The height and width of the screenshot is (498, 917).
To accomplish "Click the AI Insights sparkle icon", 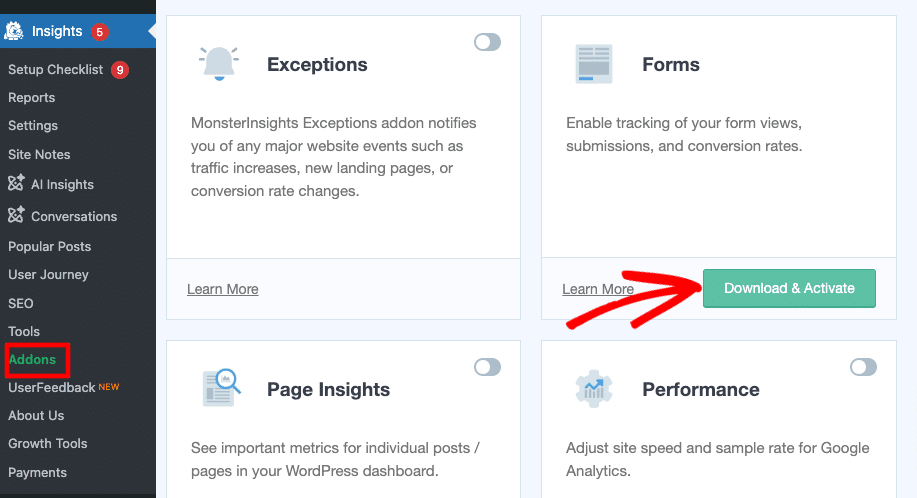I will pos(16,184).
